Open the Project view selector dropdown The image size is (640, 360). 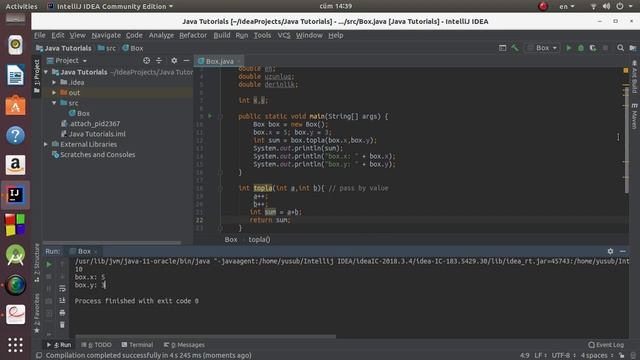(x=67, y=60)
